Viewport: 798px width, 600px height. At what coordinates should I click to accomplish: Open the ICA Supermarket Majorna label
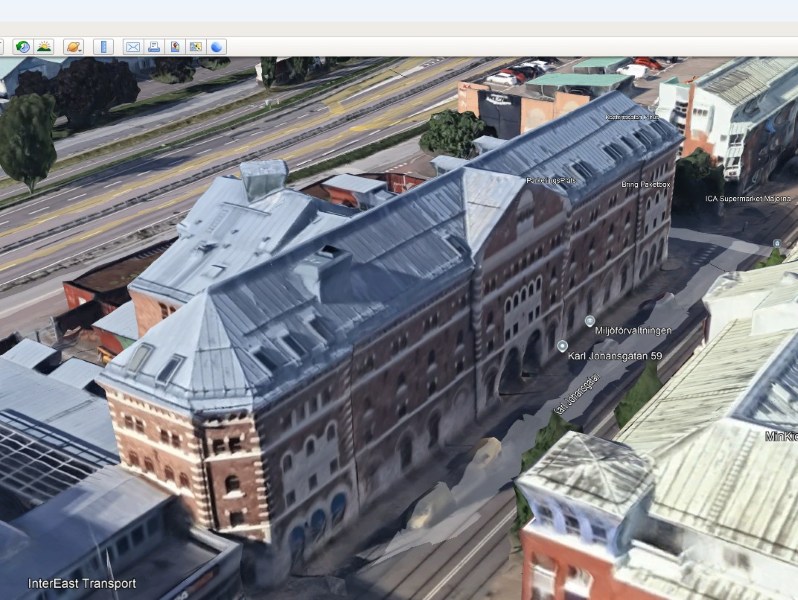(x=741, y=198)
